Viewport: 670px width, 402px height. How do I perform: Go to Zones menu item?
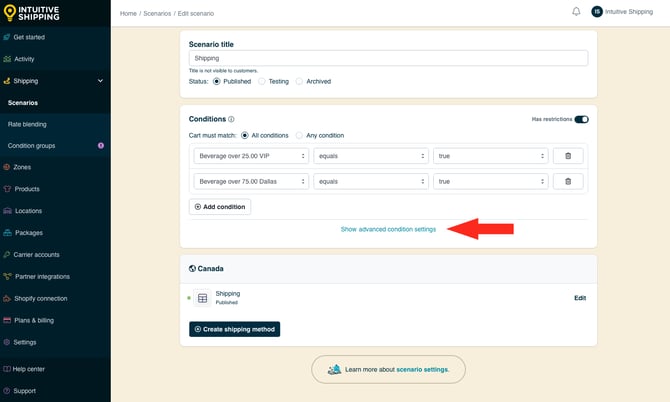22,167
